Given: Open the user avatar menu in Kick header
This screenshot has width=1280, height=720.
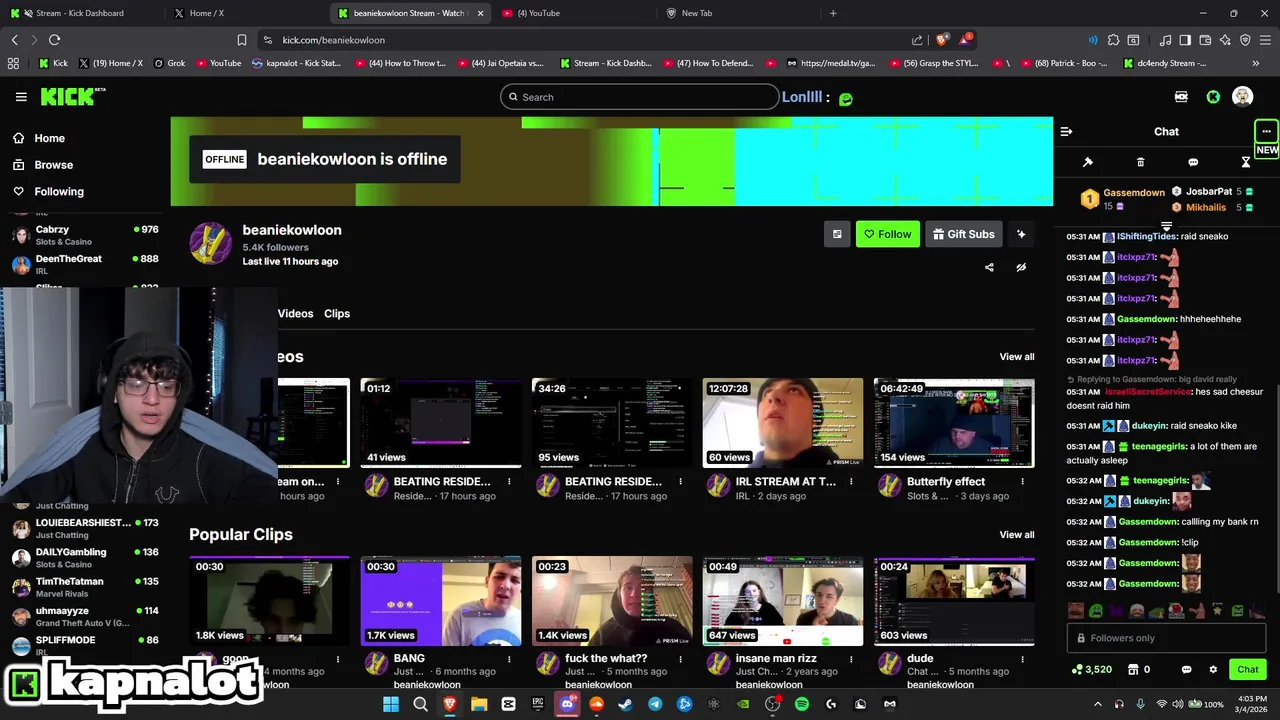Looking at the screenshot, I should click(1242, 97).
